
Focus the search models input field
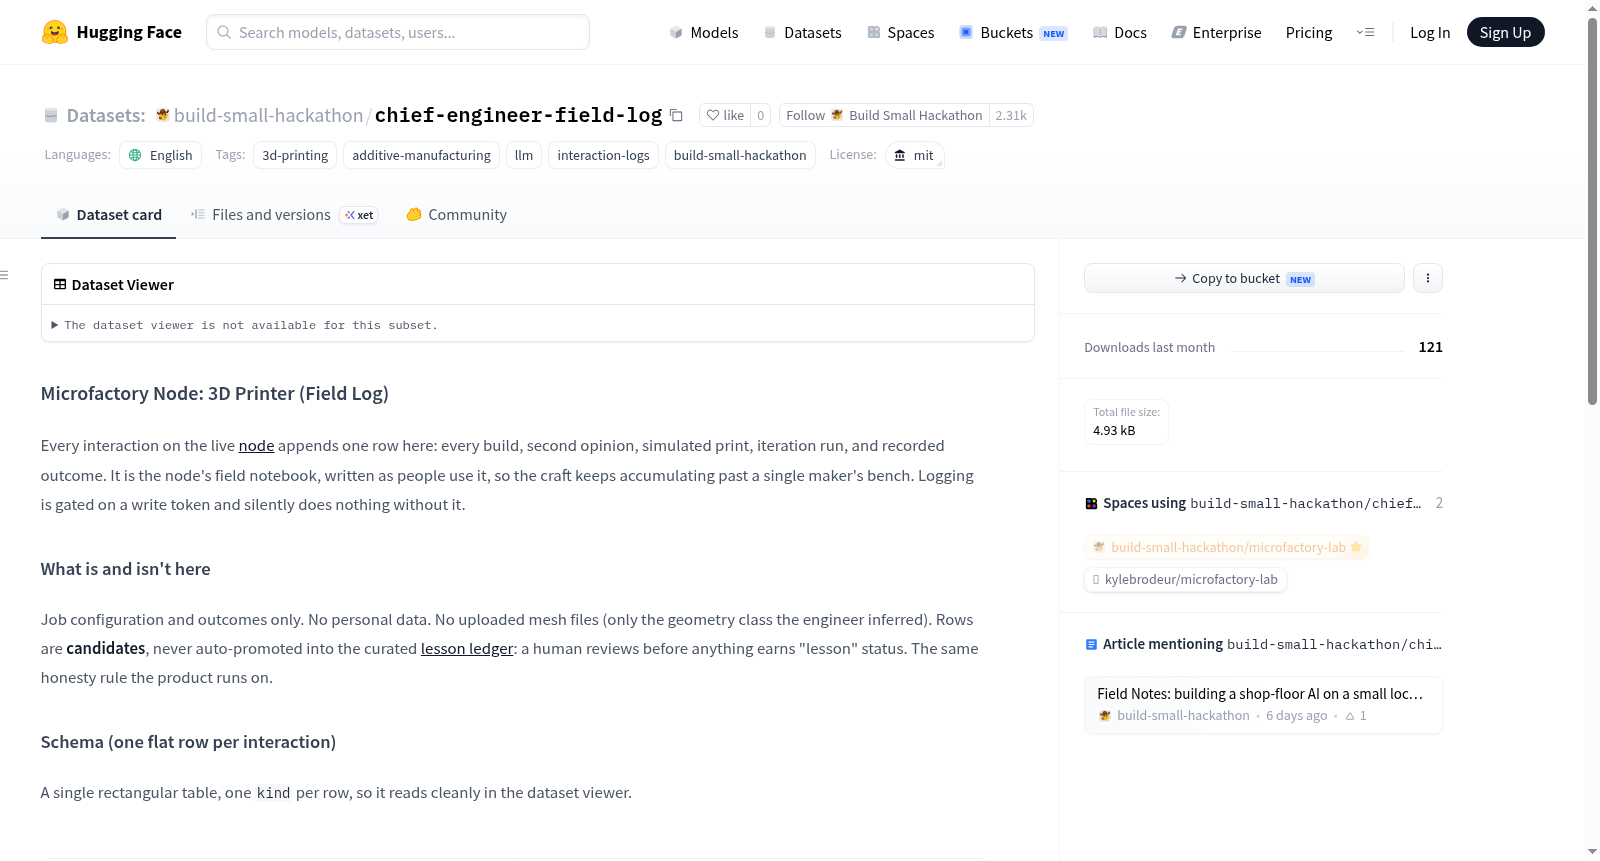[398, 32]
